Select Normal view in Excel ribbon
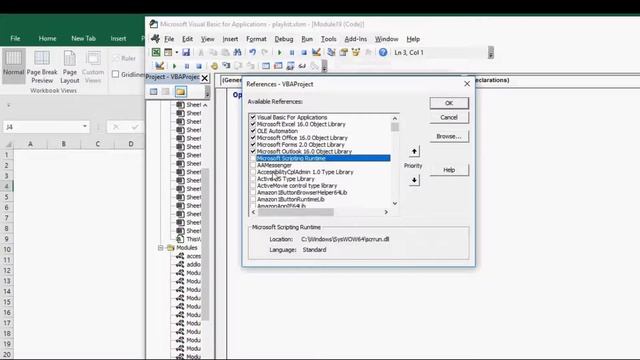Screen dimensions: 640x360 (x=13, y=66)
